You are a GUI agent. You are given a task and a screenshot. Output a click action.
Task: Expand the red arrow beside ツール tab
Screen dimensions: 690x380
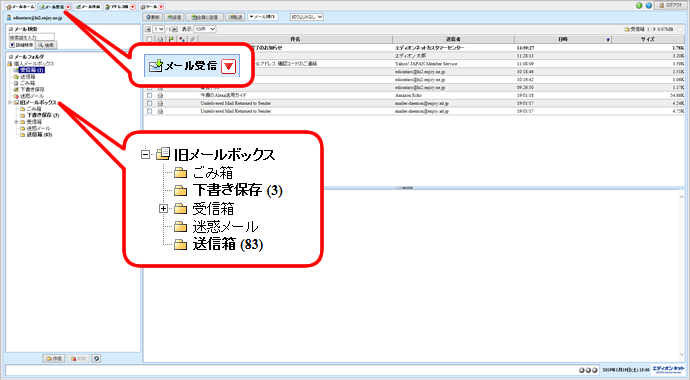click(161, 7)
